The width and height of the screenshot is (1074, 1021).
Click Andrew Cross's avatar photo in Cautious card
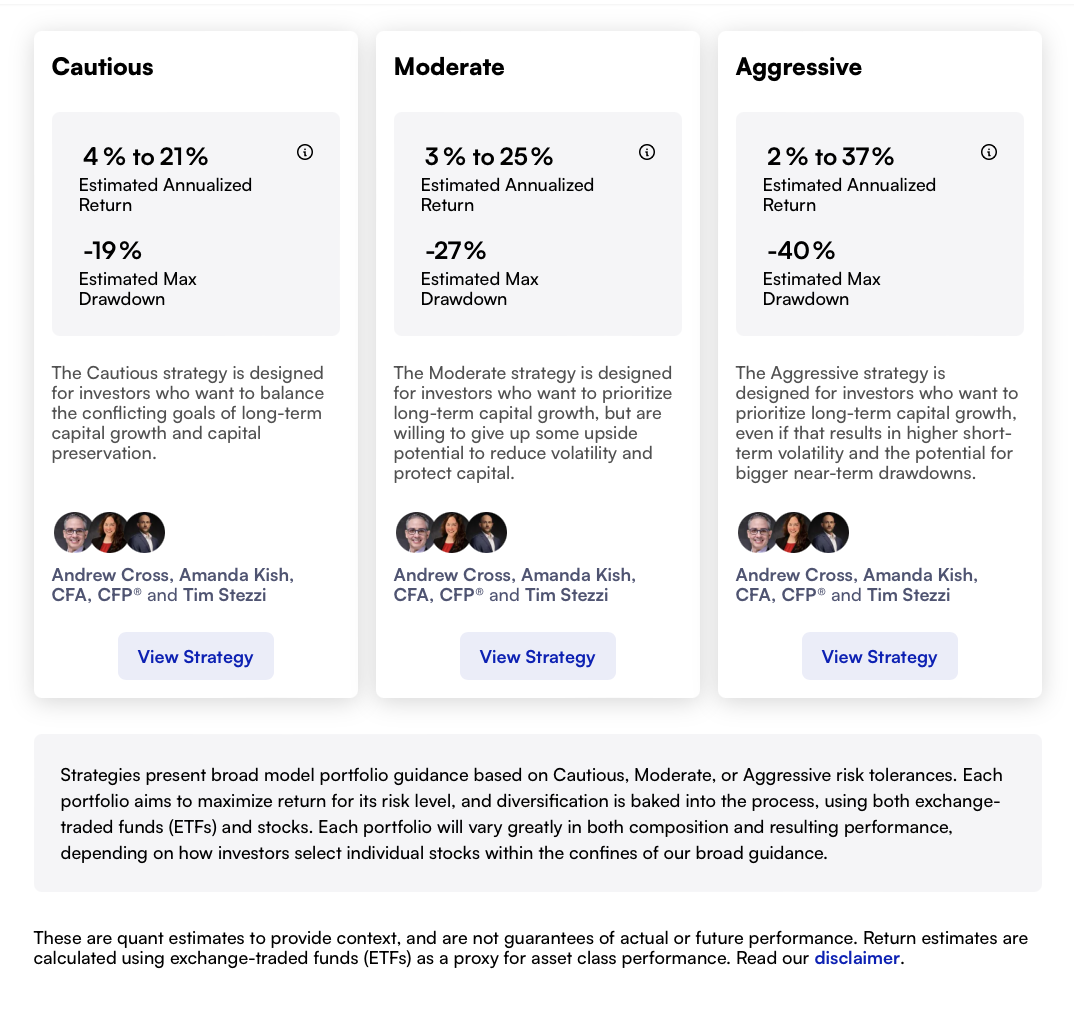73,532
